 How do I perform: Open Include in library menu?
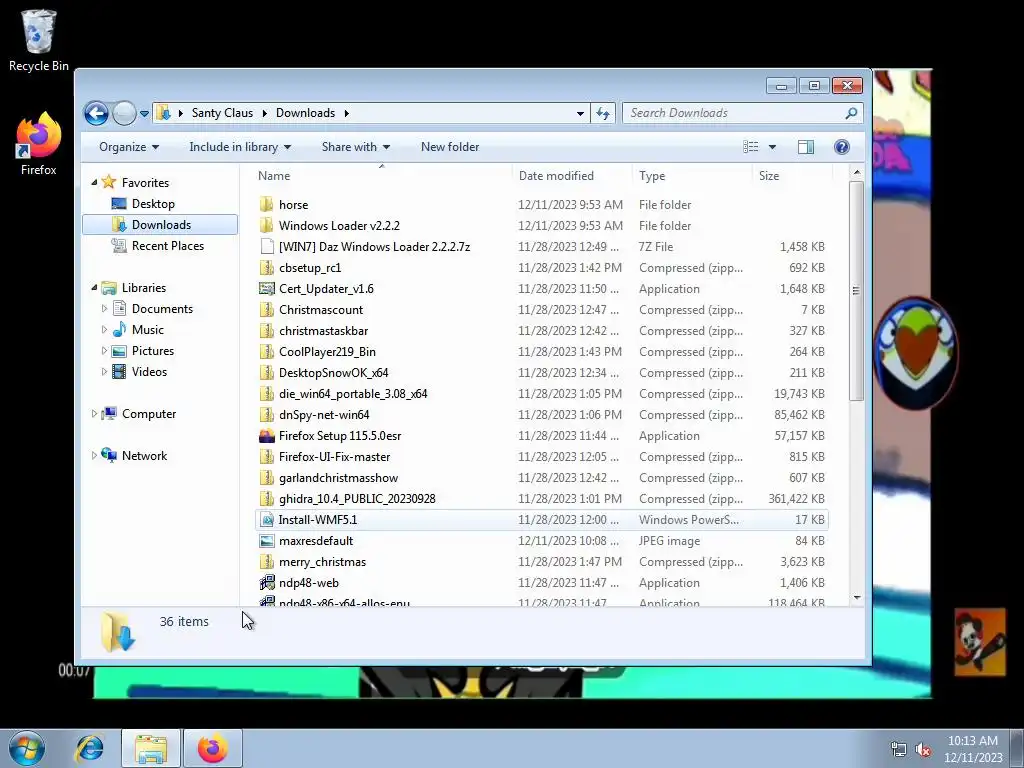(x=240, y=147)
